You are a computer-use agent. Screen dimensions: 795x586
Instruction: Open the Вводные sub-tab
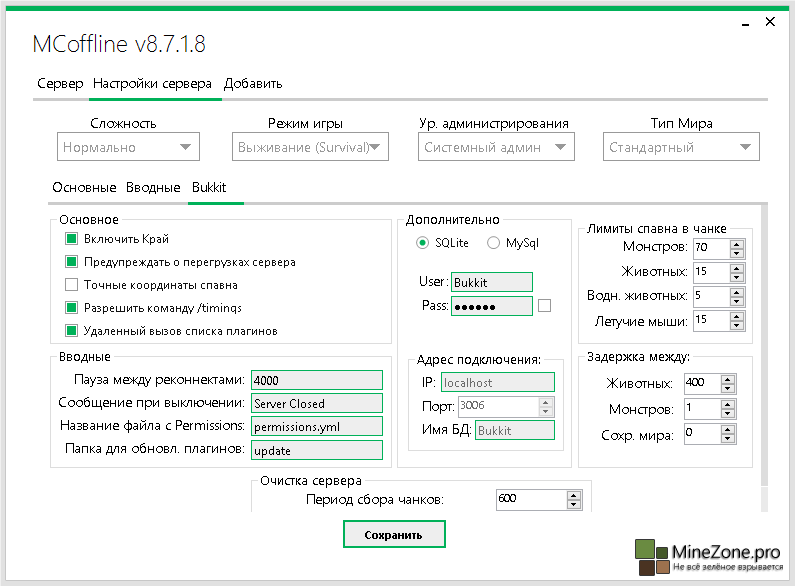[153, 188]
